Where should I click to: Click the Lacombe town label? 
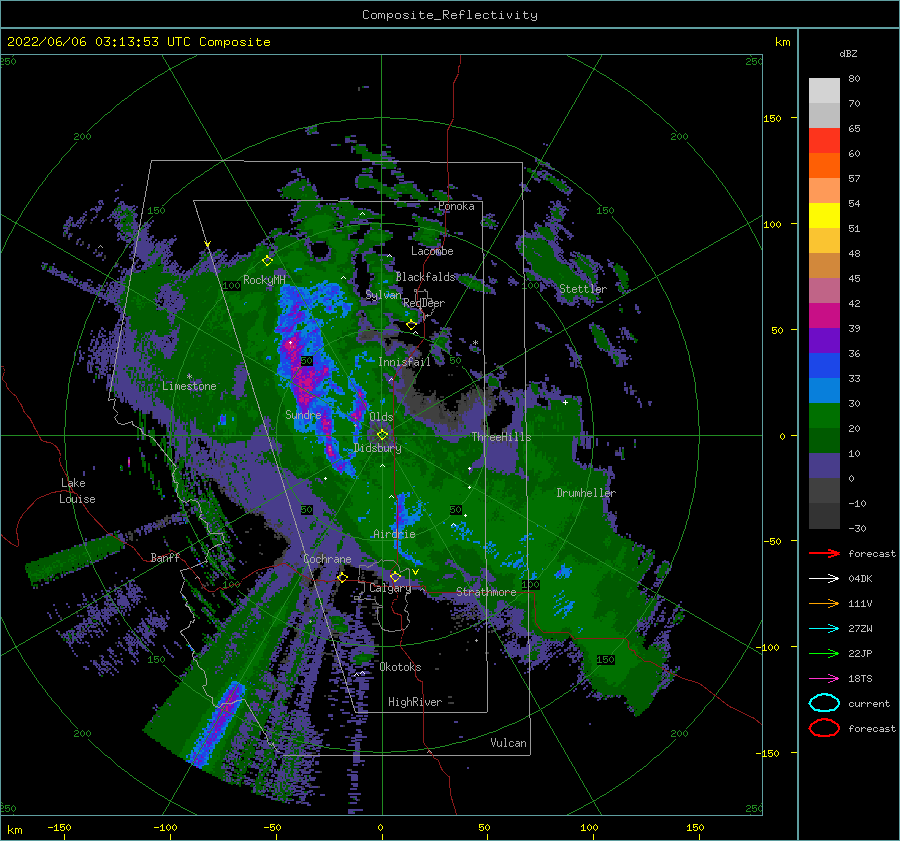(432, 251)
